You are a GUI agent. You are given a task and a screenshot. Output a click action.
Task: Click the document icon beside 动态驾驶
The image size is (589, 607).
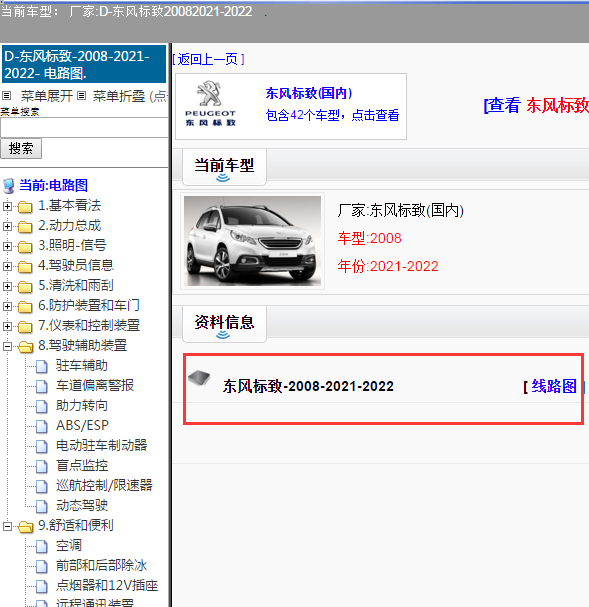[x=42, y=506]
